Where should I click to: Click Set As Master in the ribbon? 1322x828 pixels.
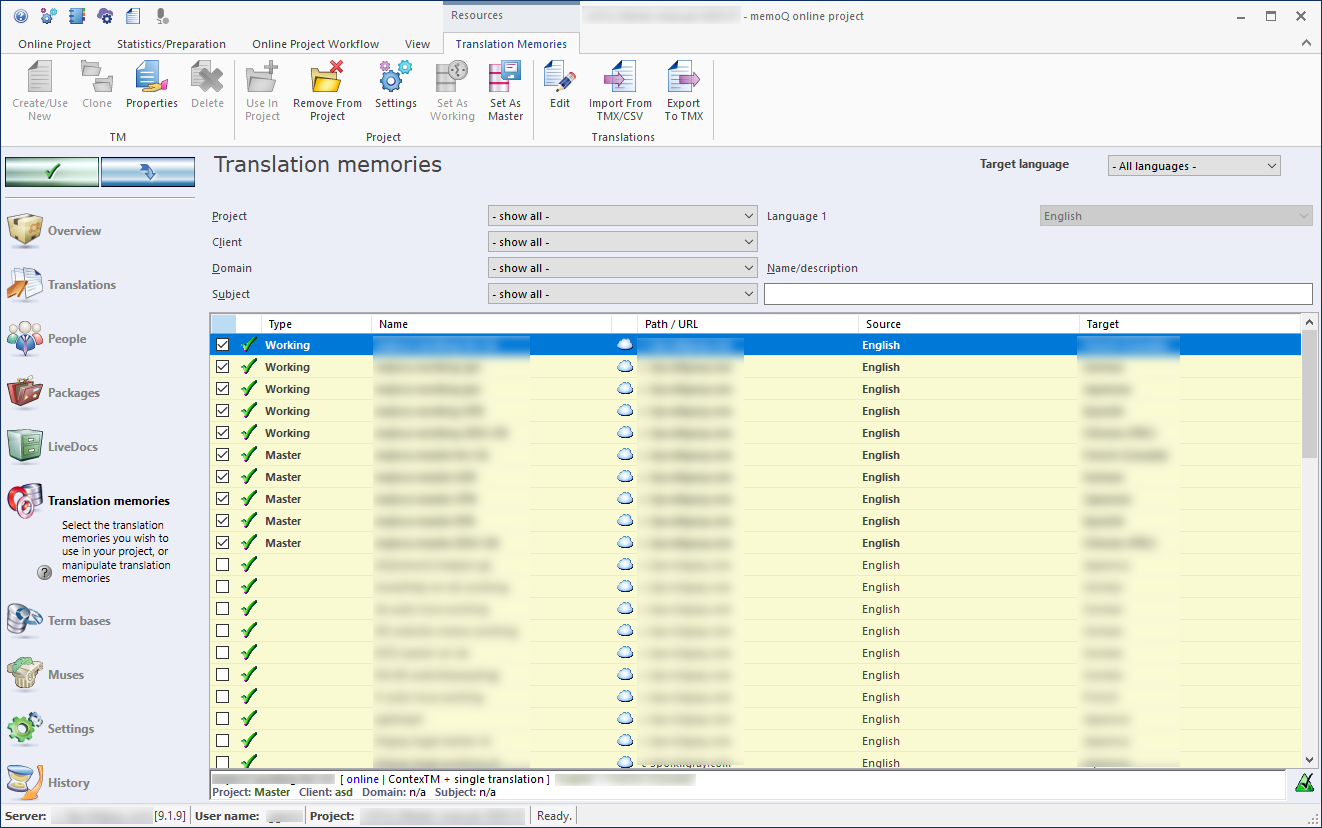tap(505, 90)
